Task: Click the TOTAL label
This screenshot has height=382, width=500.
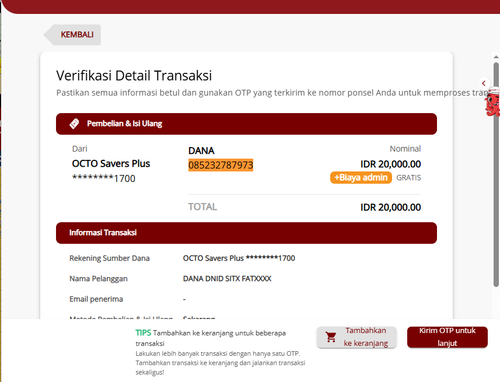Action: (202, 207)
